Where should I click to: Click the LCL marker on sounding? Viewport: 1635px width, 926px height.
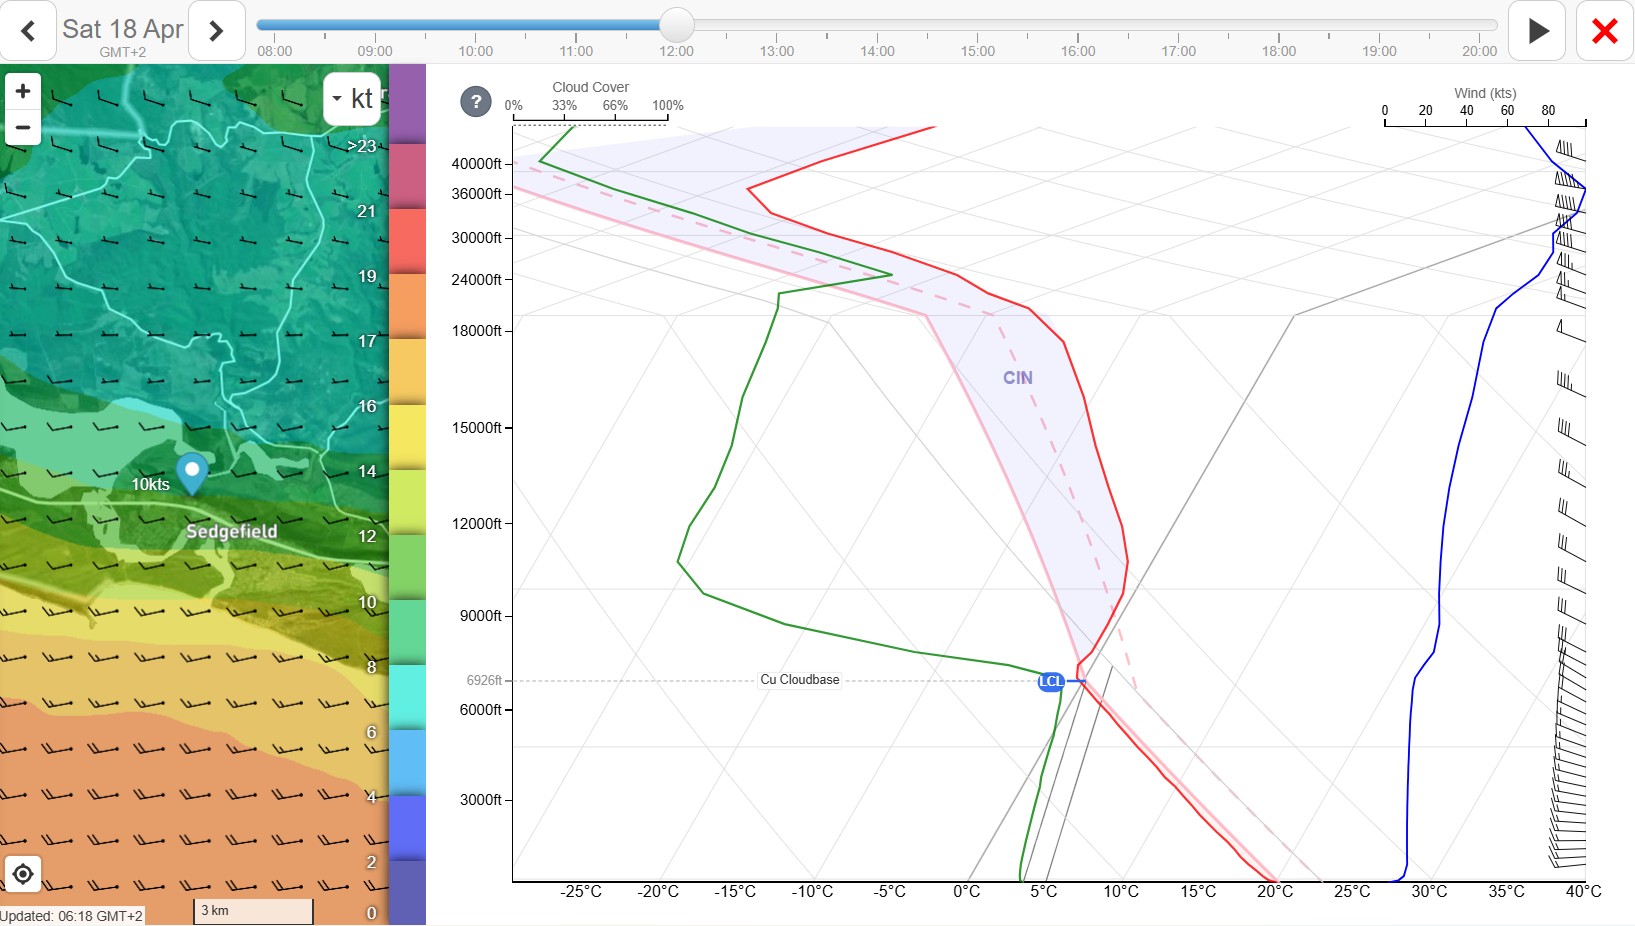(1050, 681)
